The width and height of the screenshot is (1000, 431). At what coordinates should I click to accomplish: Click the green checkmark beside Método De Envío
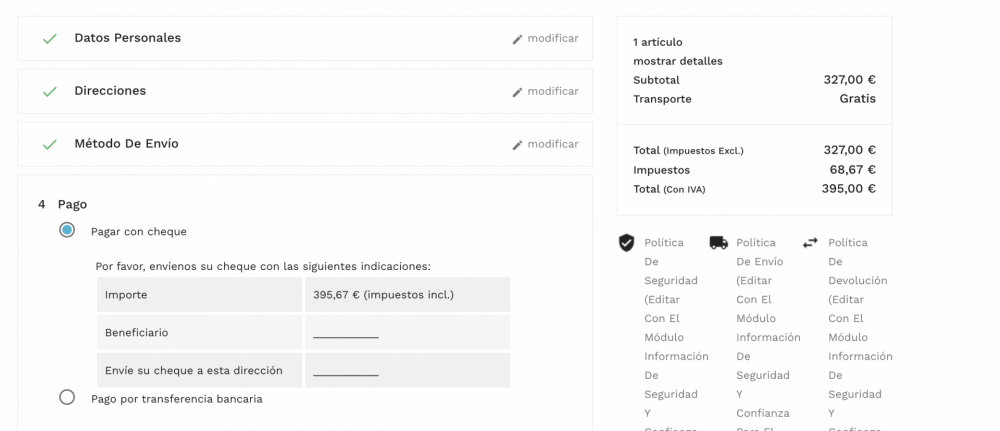pyautogui.click(x=49, y=145)
